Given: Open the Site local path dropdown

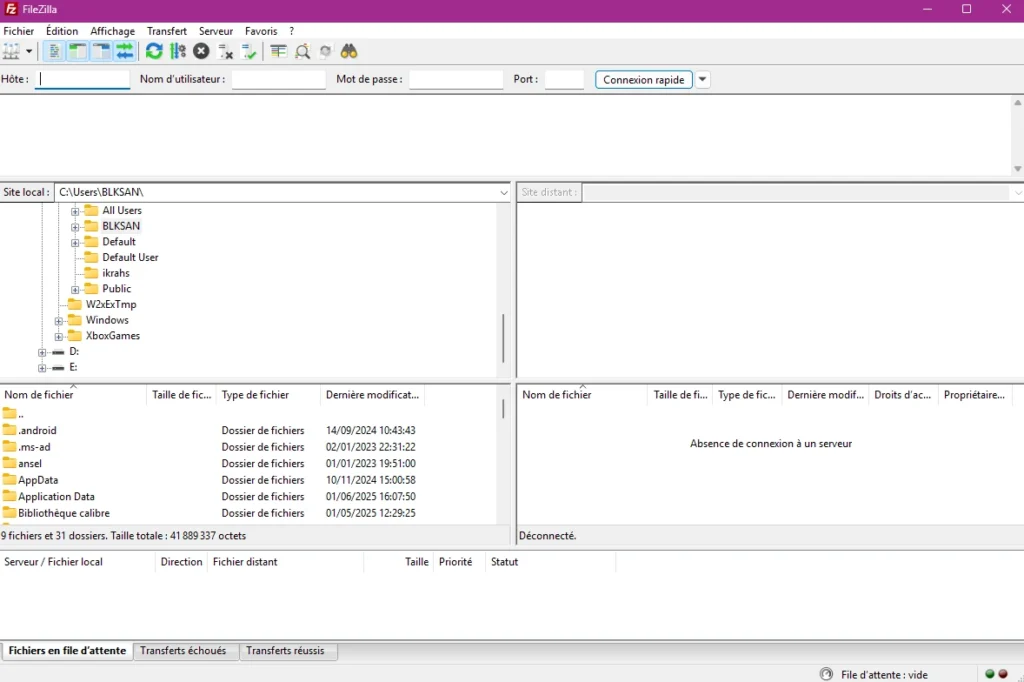Looking at the screenshot, I should (x=504, y=193).
